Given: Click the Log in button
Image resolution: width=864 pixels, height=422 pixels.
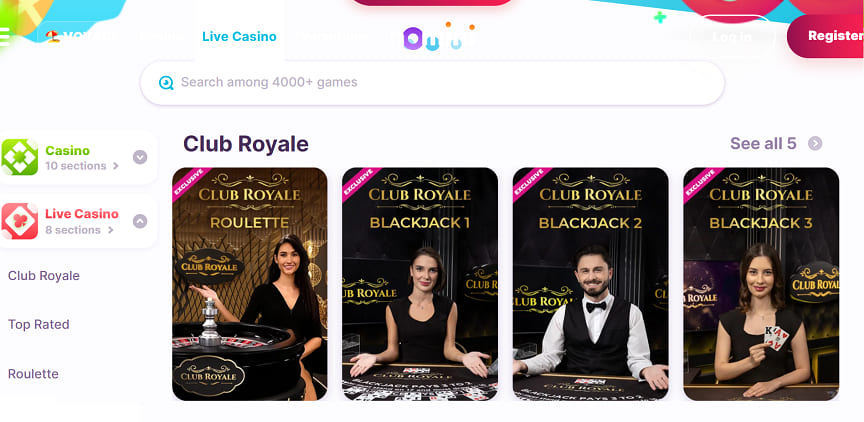Looking at the screenshot, I should (x=732, y=37).
